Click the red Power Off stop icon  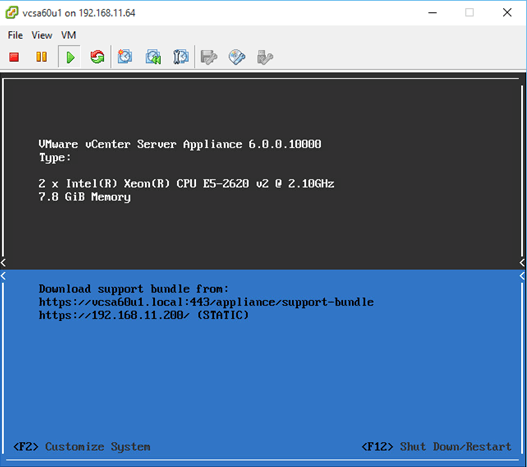coord(14,57)
